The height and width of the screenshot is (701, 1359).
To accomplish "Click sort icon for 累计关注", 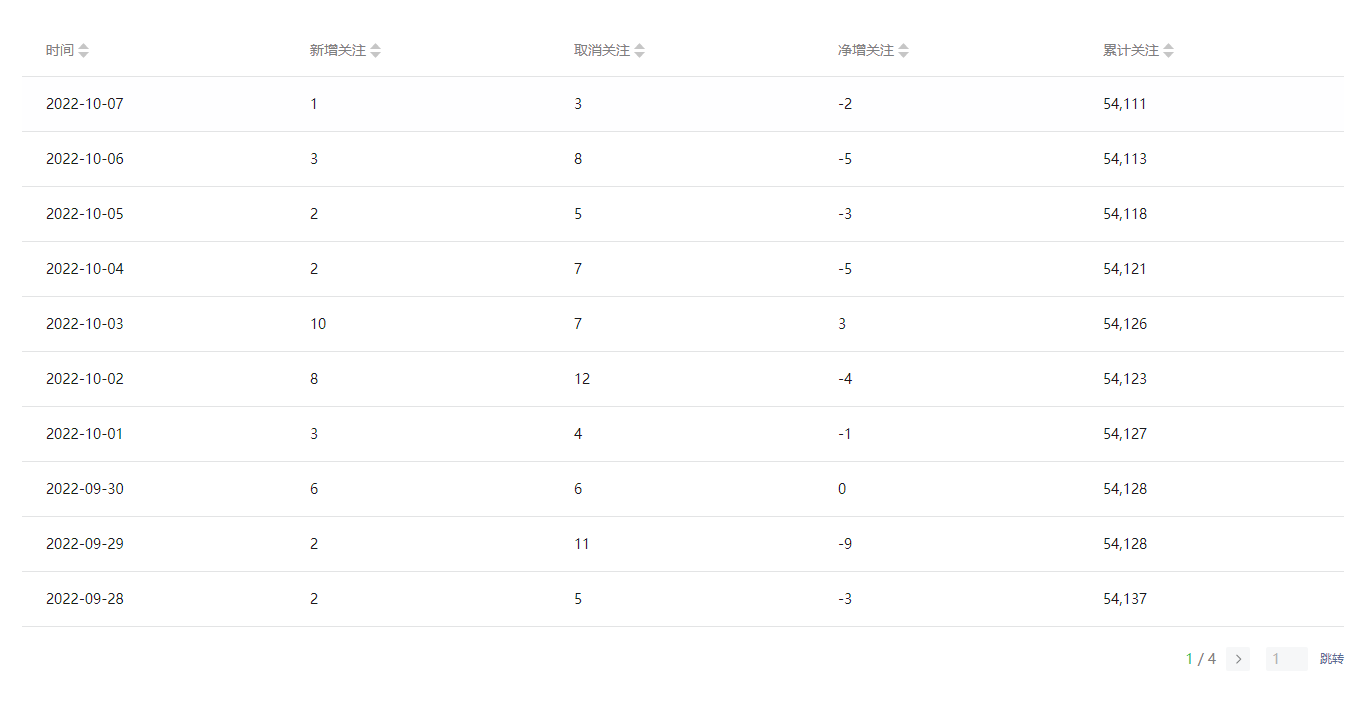I will (x=1169, y=51).
